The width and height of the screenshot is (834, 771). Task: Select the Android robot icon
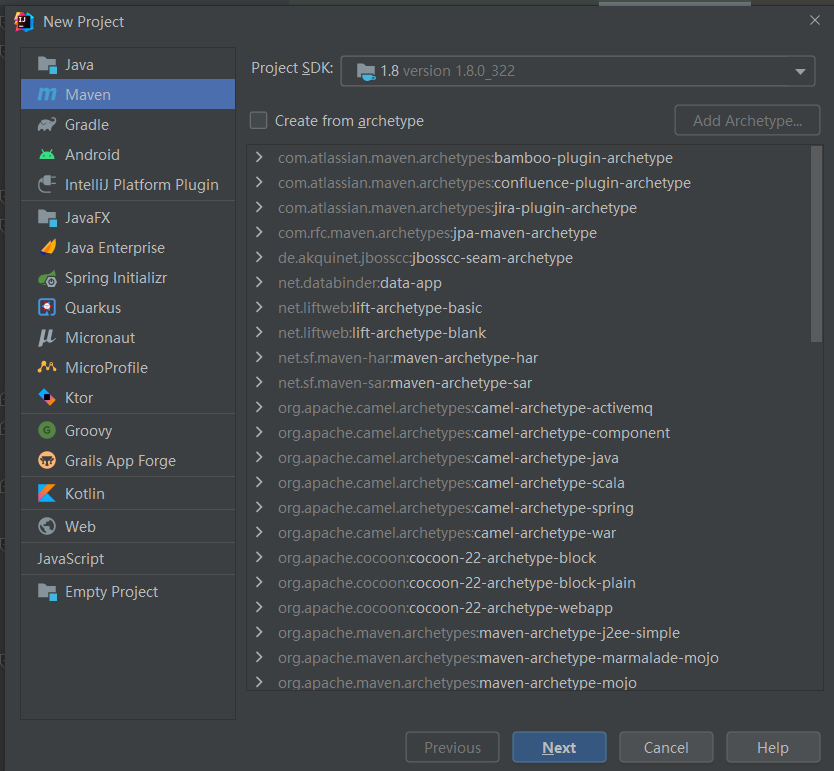(47, 155)
